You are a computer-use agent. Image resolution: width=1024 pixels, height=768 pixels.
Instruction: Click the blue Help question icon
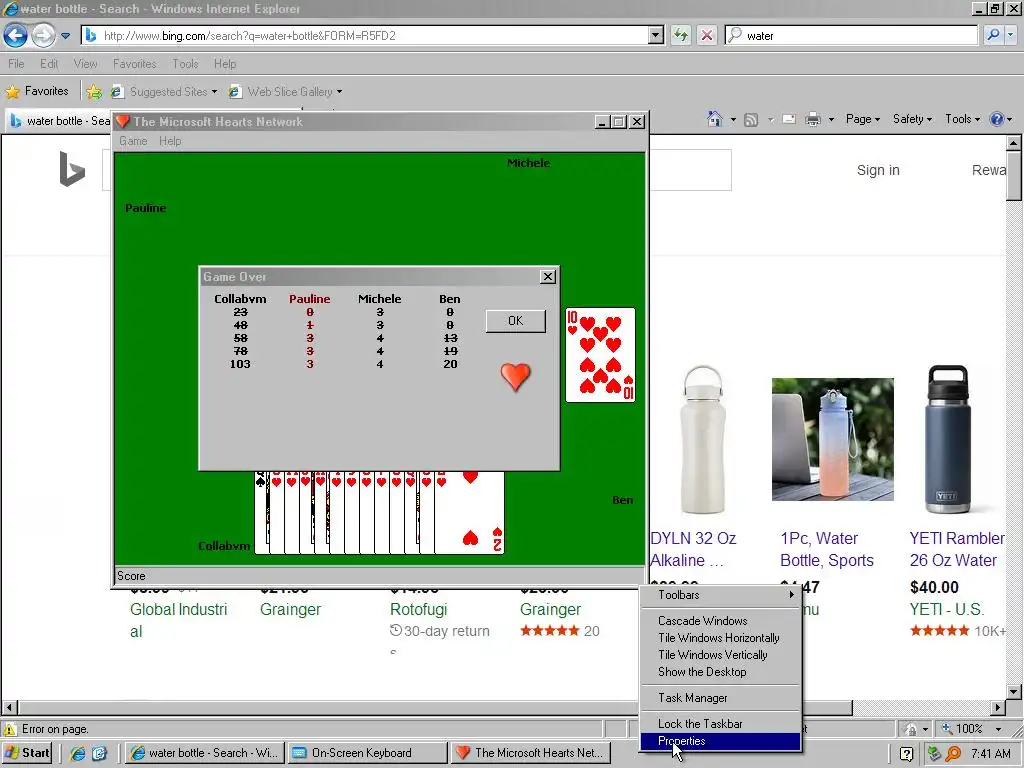click(x=997, y=119)
